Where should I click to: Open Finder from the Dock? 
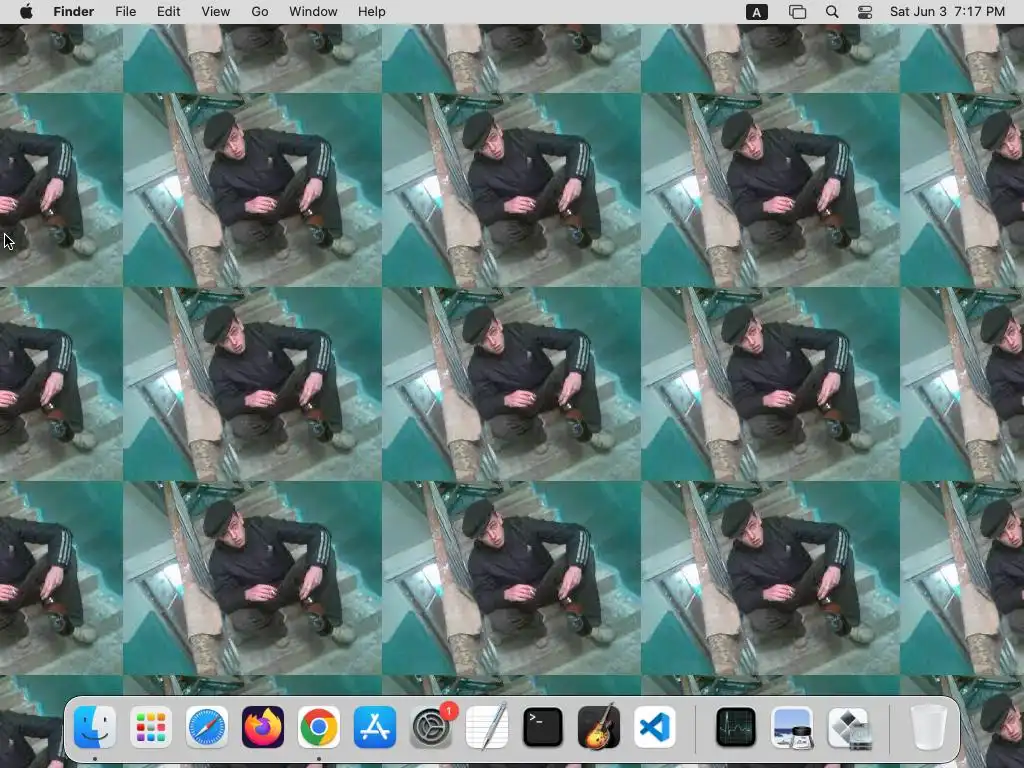(95, 727)
